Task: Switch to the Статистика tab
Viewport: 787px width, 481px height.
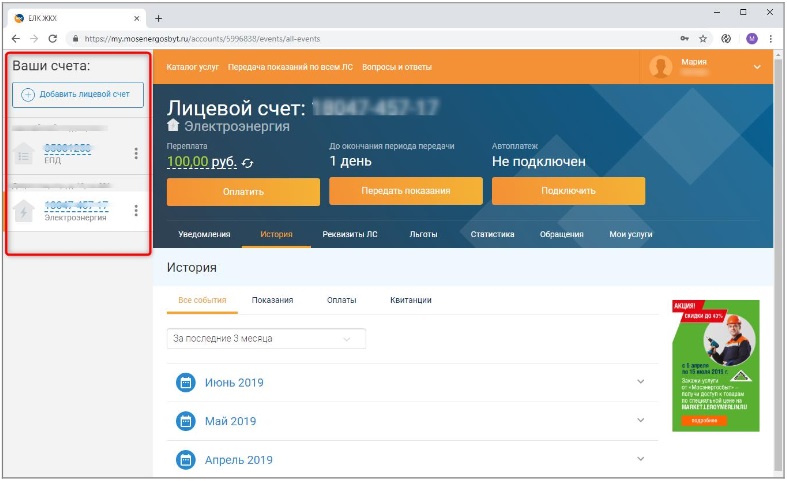Action: (492, 234)
